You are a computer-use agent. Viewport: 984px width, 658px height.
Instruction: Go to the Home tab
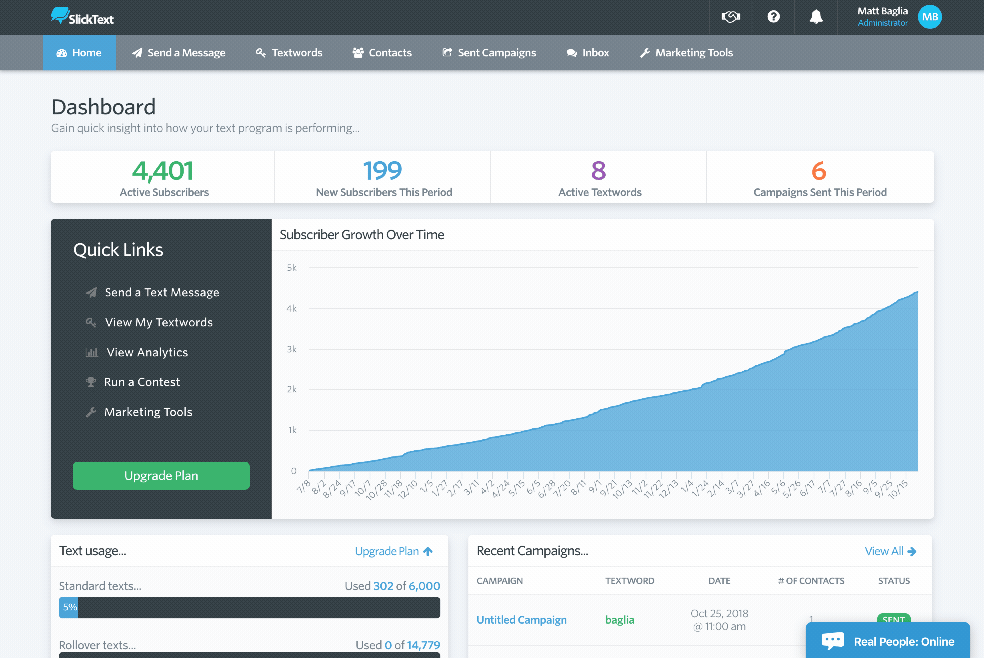coord(79,53)
